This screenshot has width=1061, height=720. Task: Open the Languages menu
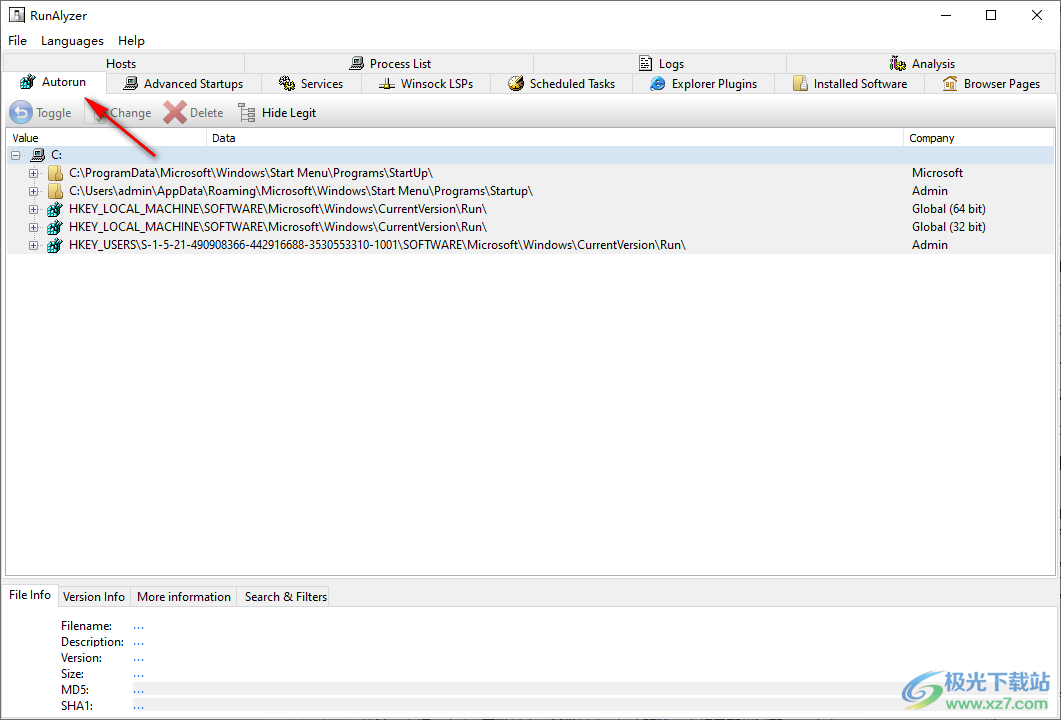click(72, 41)
